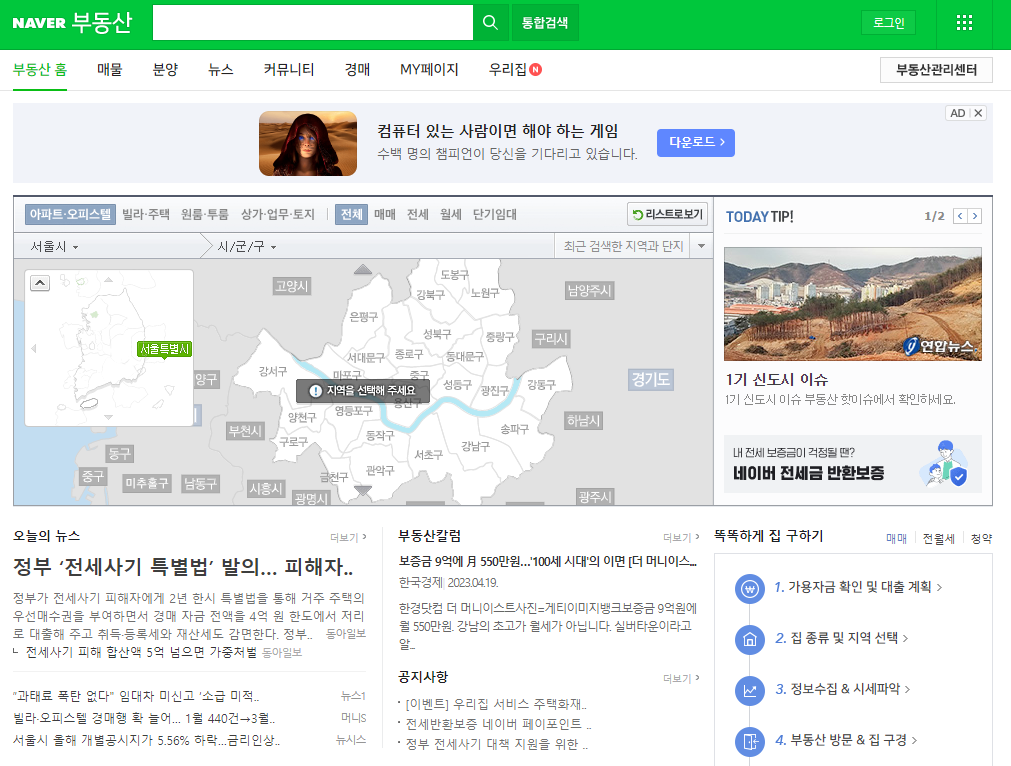
Task: Select 송파구 on the Seoul map
Action: pos(515,429)
